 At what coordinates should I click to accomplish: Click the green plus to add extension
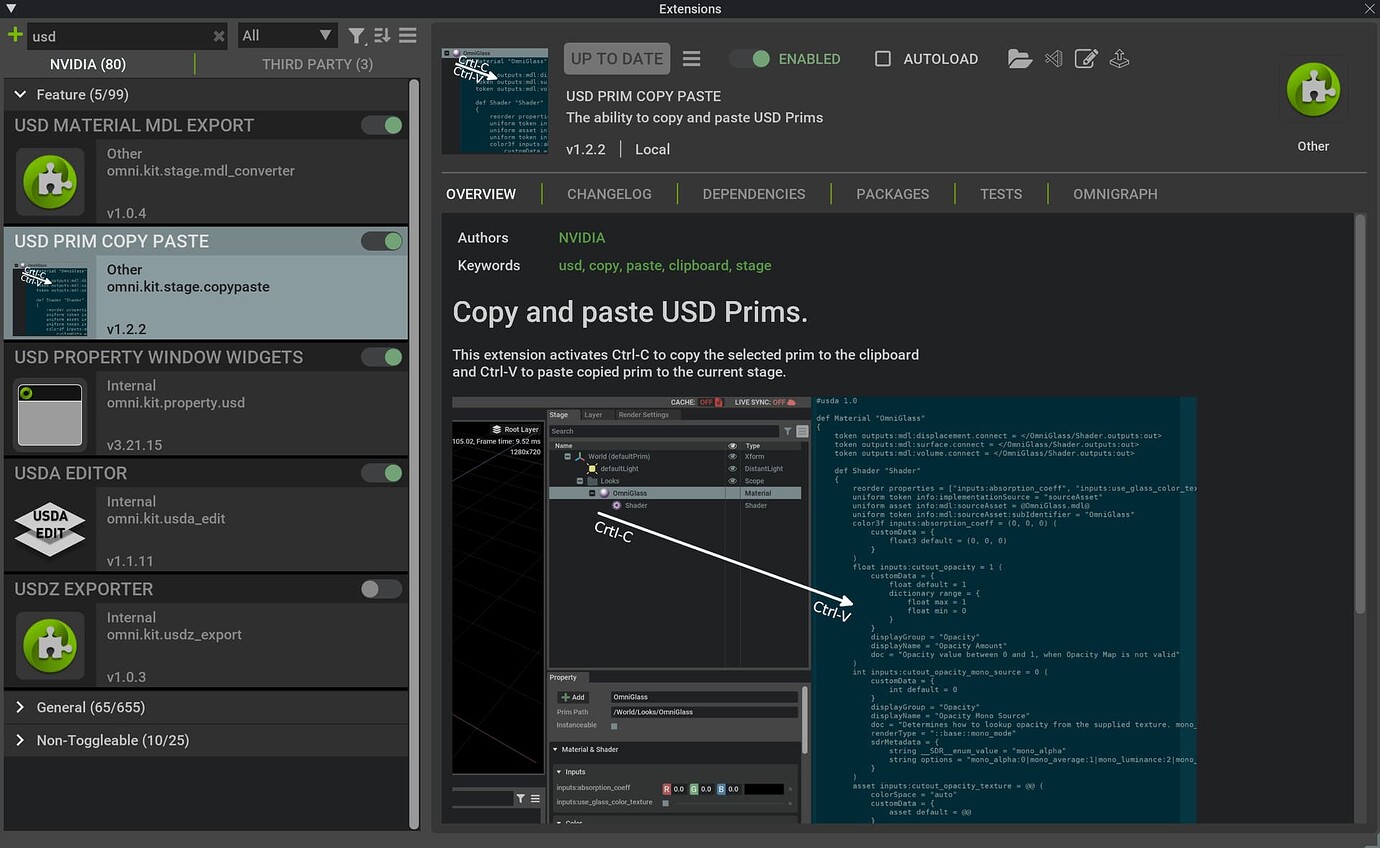coord(14,35)
